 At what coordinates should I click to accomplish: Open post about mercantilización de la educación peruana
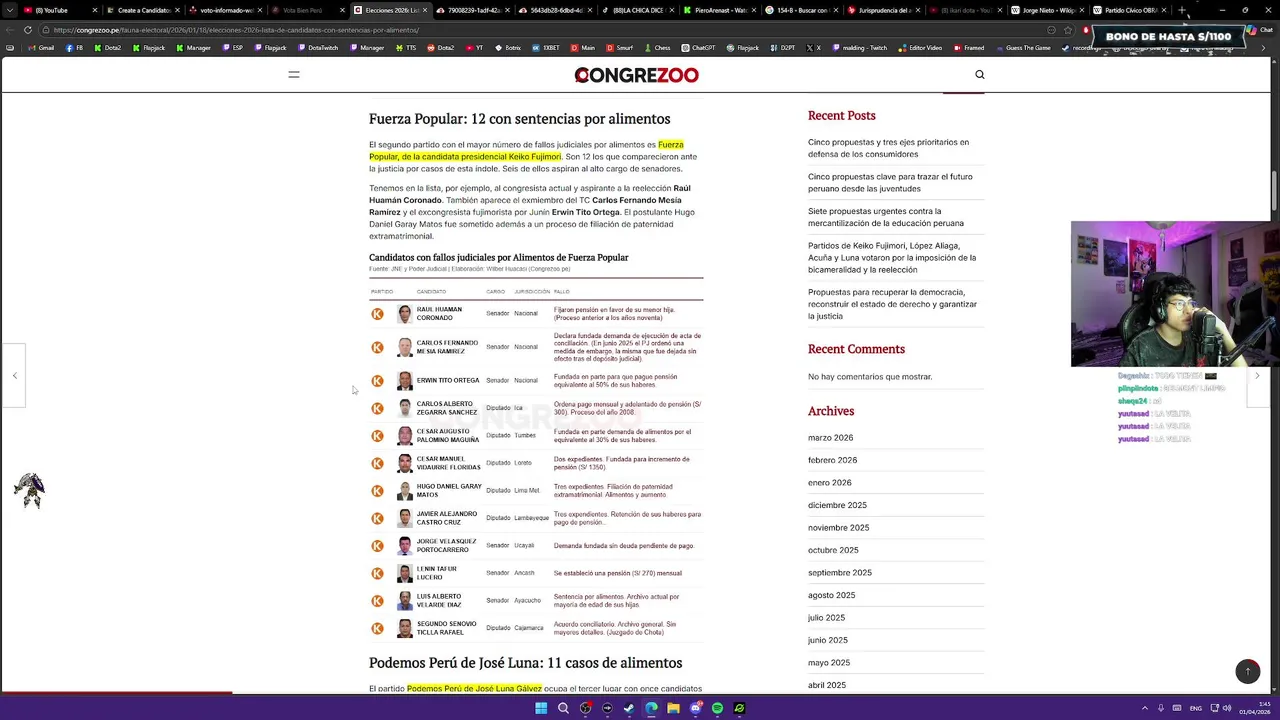coord(886,217)
